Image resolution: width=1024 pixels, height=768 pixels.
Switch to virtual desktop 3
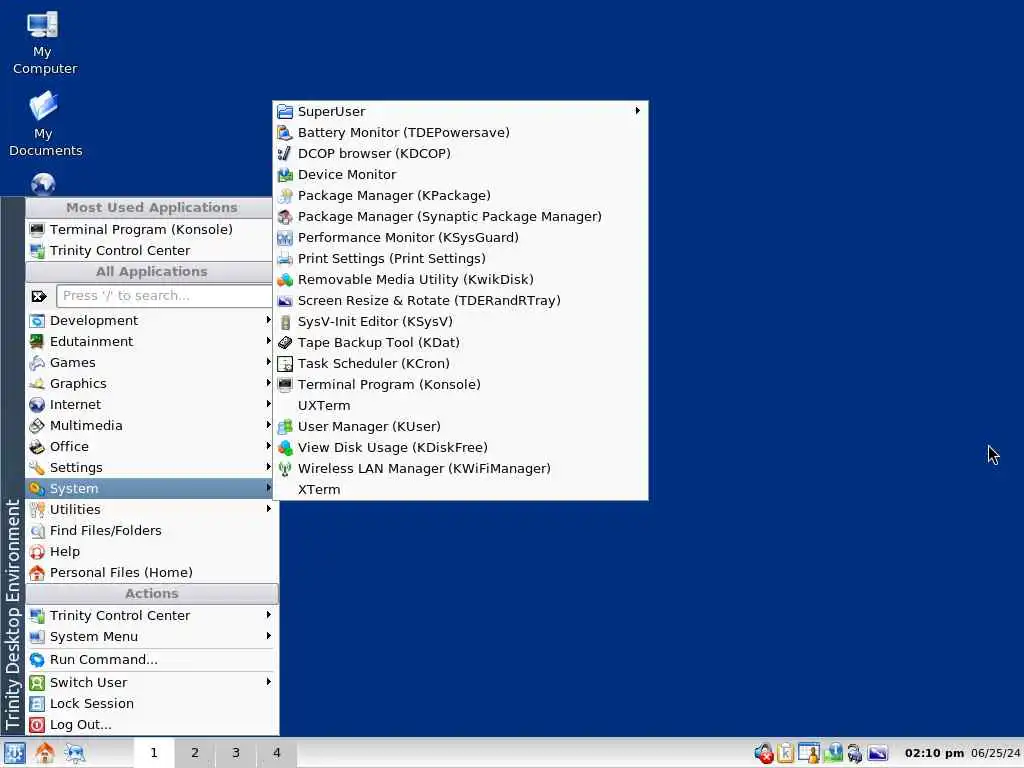tap(236, 753)
